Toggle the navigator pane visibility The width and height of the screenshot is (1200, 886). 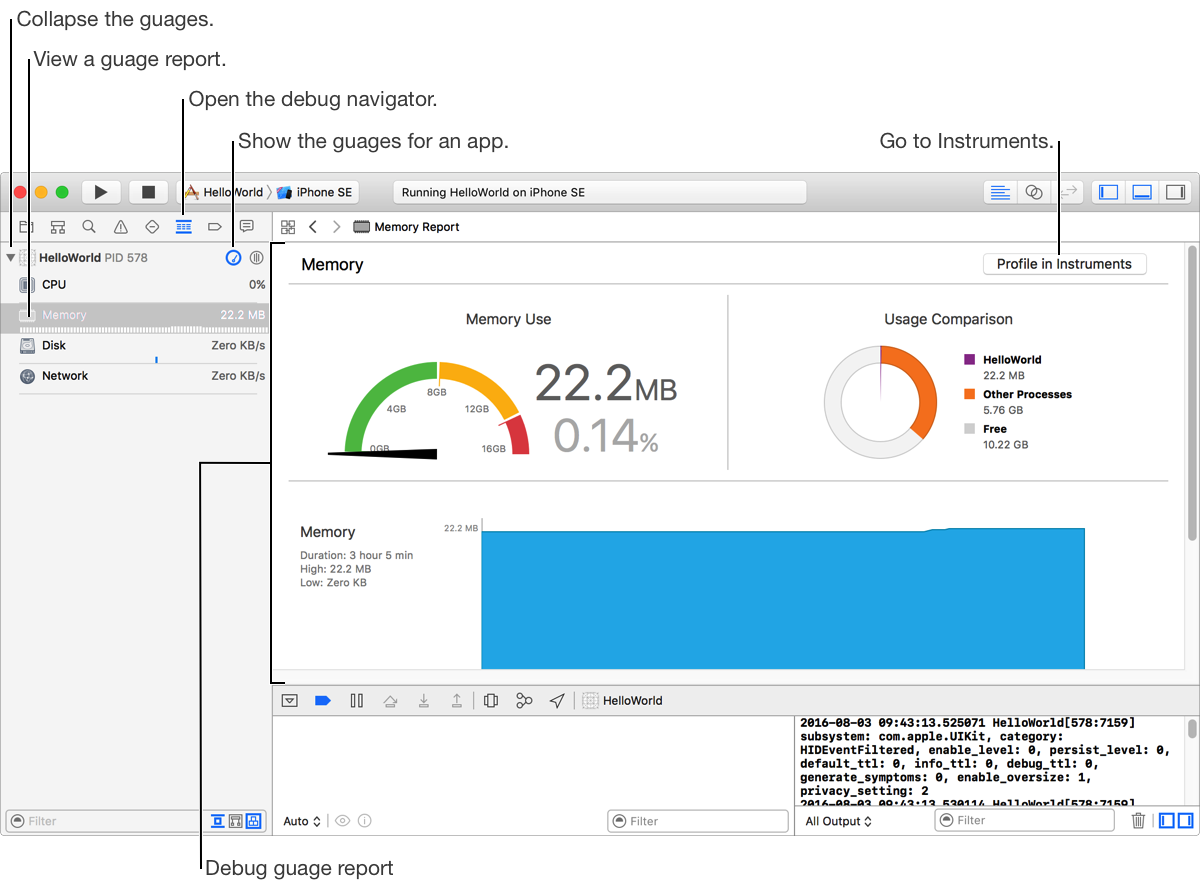point(1108,192)
